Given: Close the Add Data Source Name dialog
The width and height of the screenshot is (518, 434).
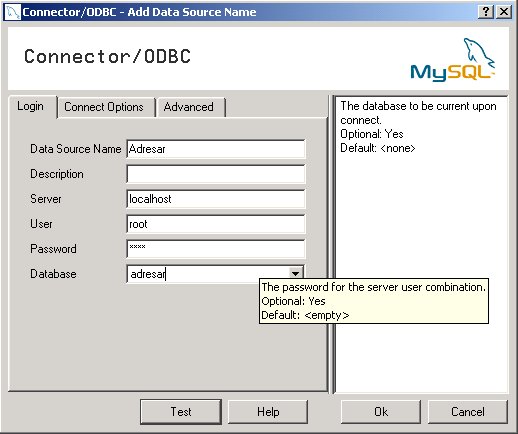Looking at the screenshot, I should click(x=504, y=12).
